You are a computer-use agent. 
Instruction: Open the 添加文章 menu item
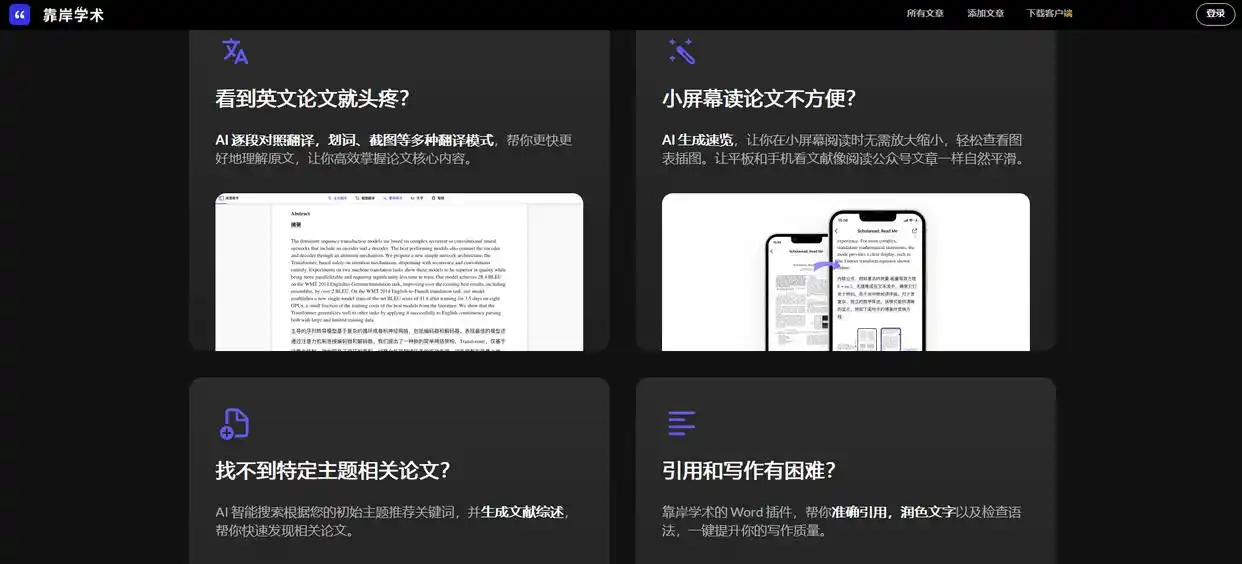click(x=985, y=14)
